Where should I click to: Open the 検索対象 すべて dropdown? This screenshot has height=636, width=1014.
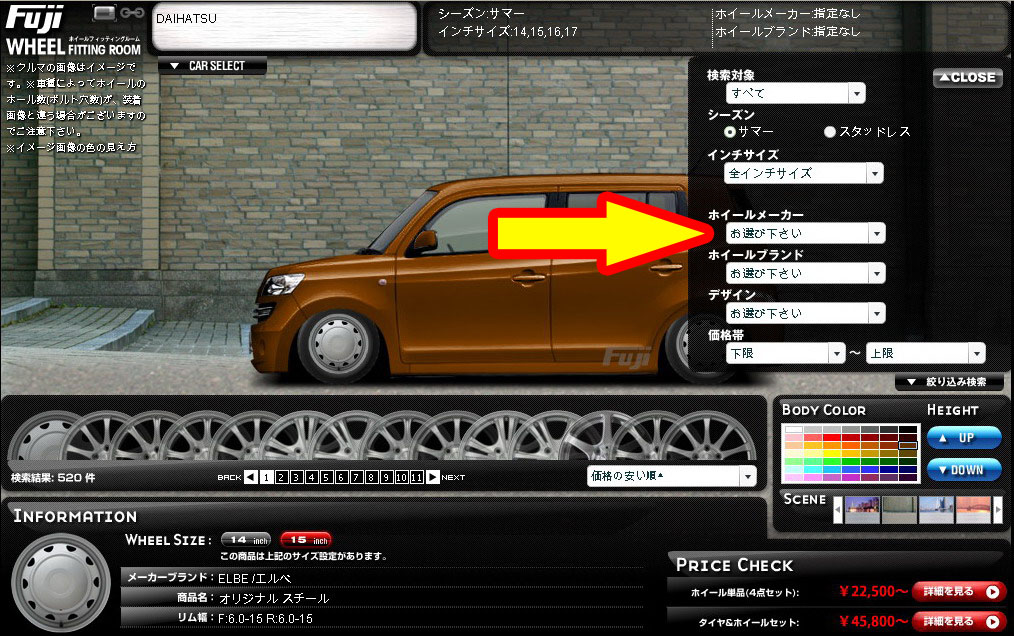coord(795,93)
